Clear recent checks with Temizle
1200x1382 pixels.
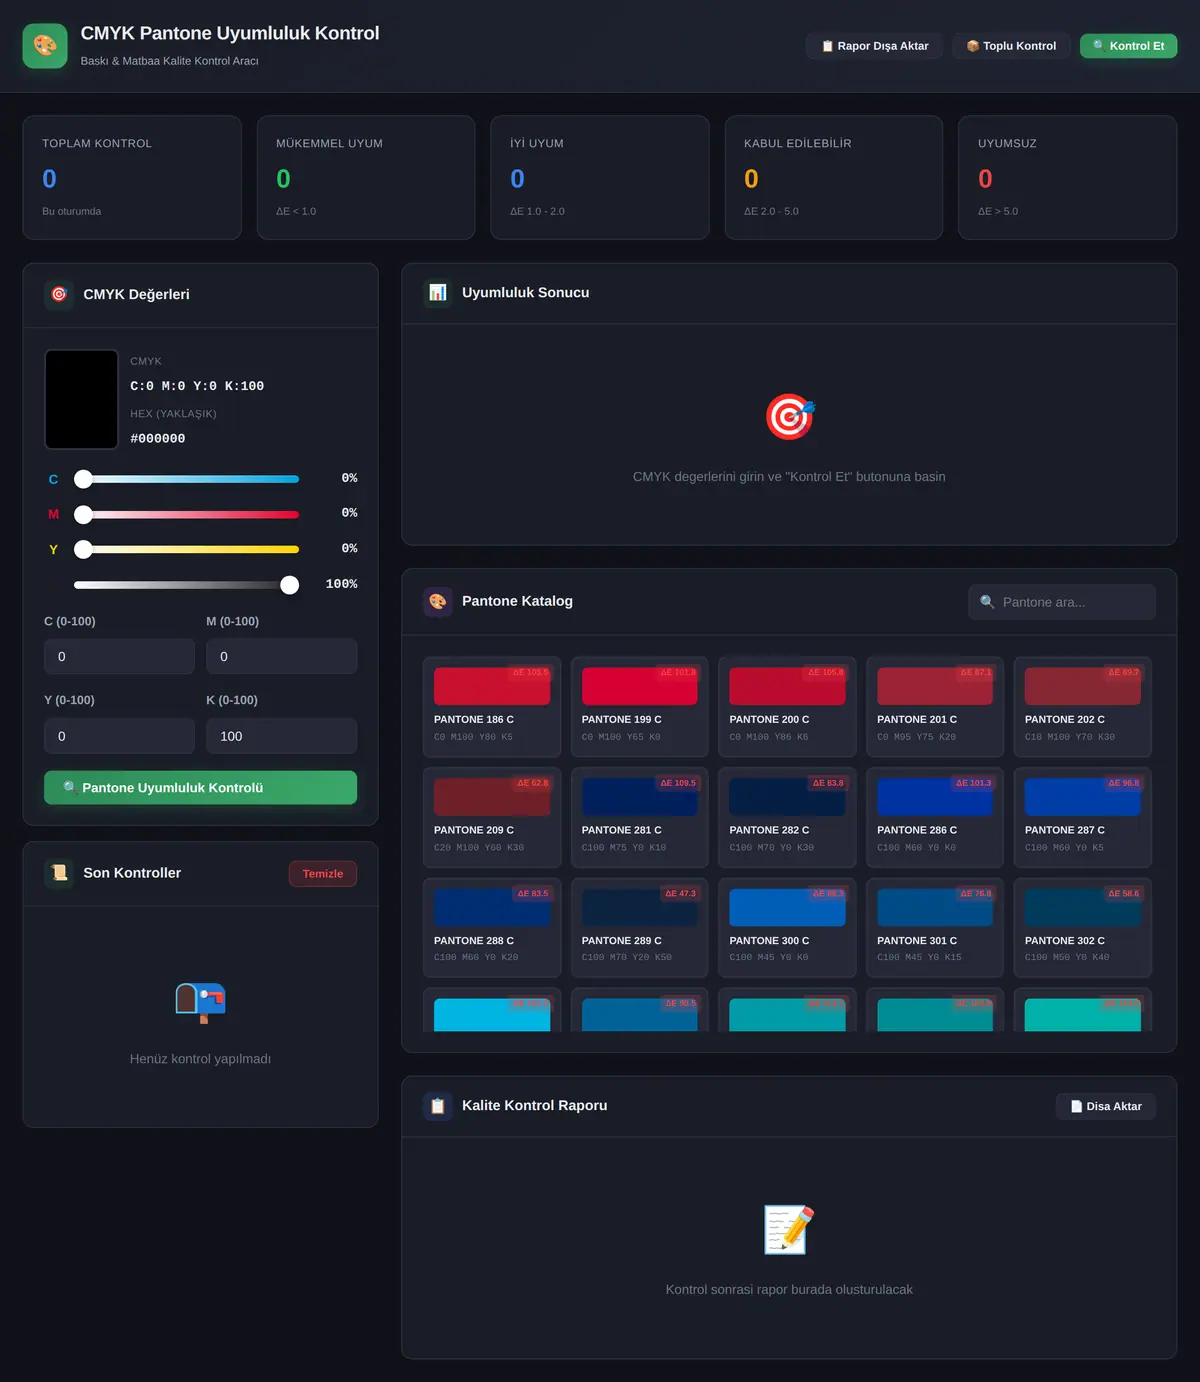[323, 874]
